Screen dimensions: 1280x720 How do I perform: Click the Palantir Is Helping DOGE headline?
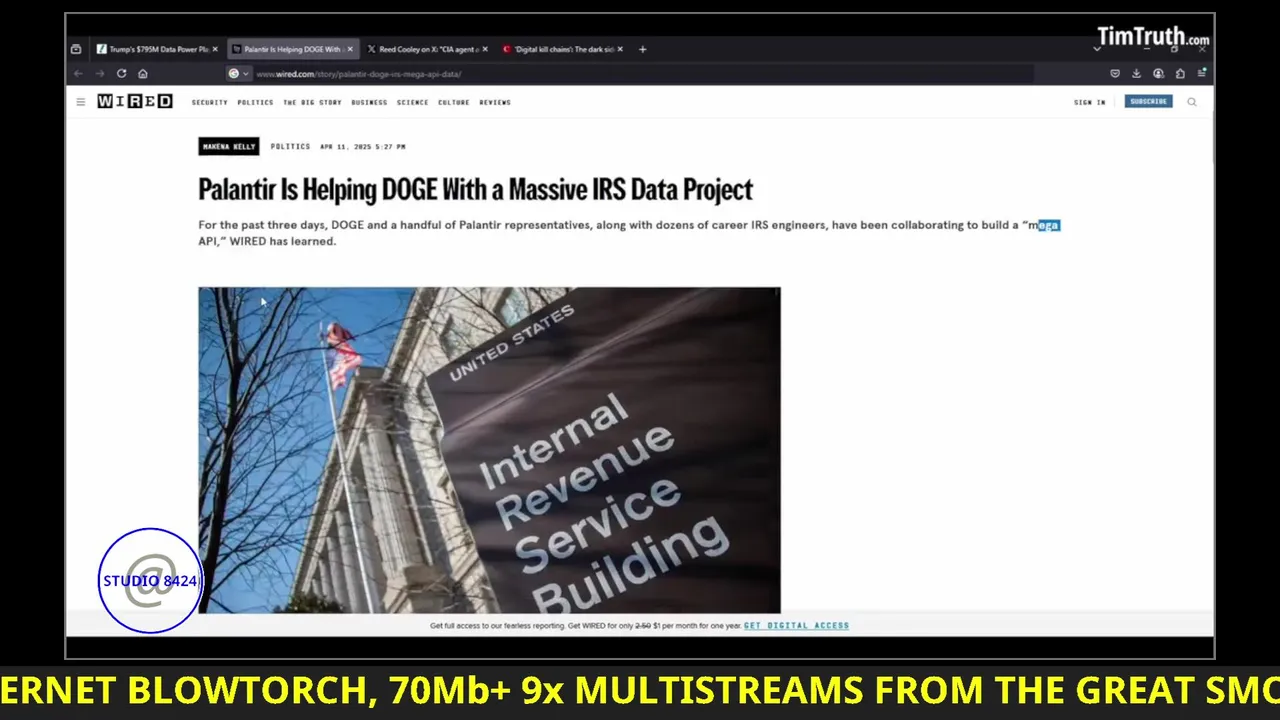pos(475,190)
